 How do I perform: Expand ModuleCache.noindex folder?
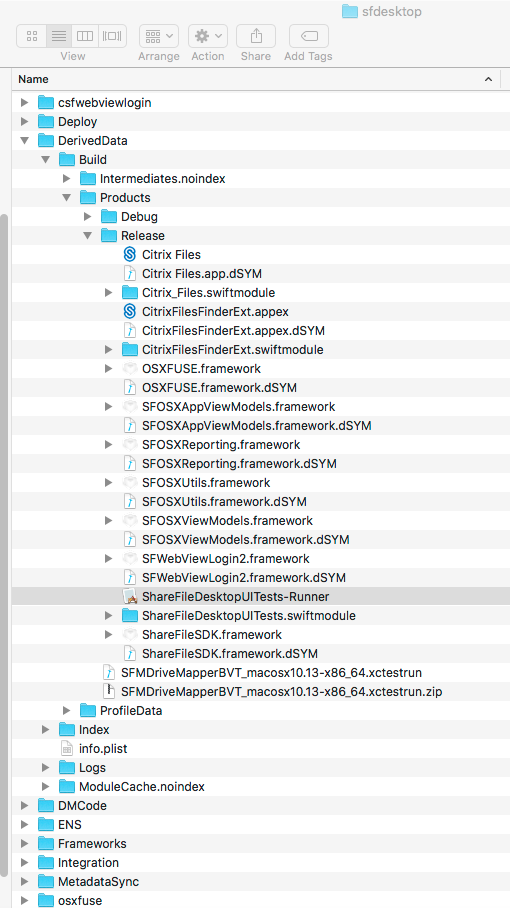click(x=46, y=787)
